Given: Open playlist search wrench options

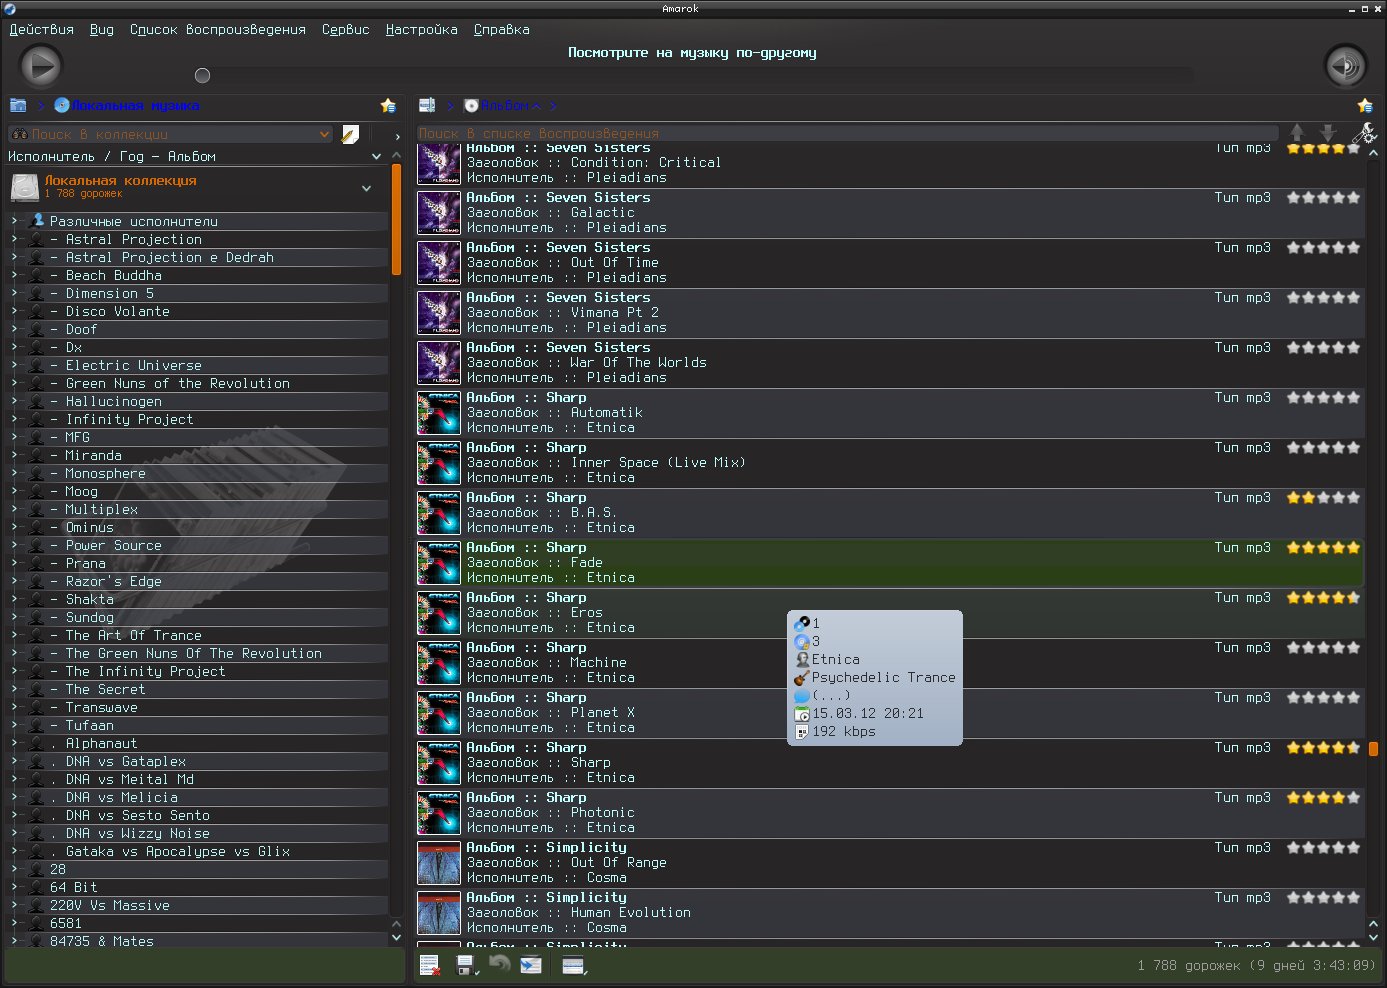Looking at the screenshot, I should (1364, 133).
